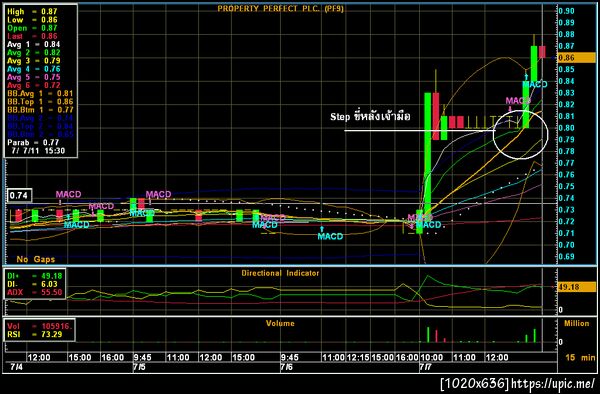The height and width of the screenshot is (394, 600).
Task: Click the 0.71 price axis label
Action: [x=566, y=233]
